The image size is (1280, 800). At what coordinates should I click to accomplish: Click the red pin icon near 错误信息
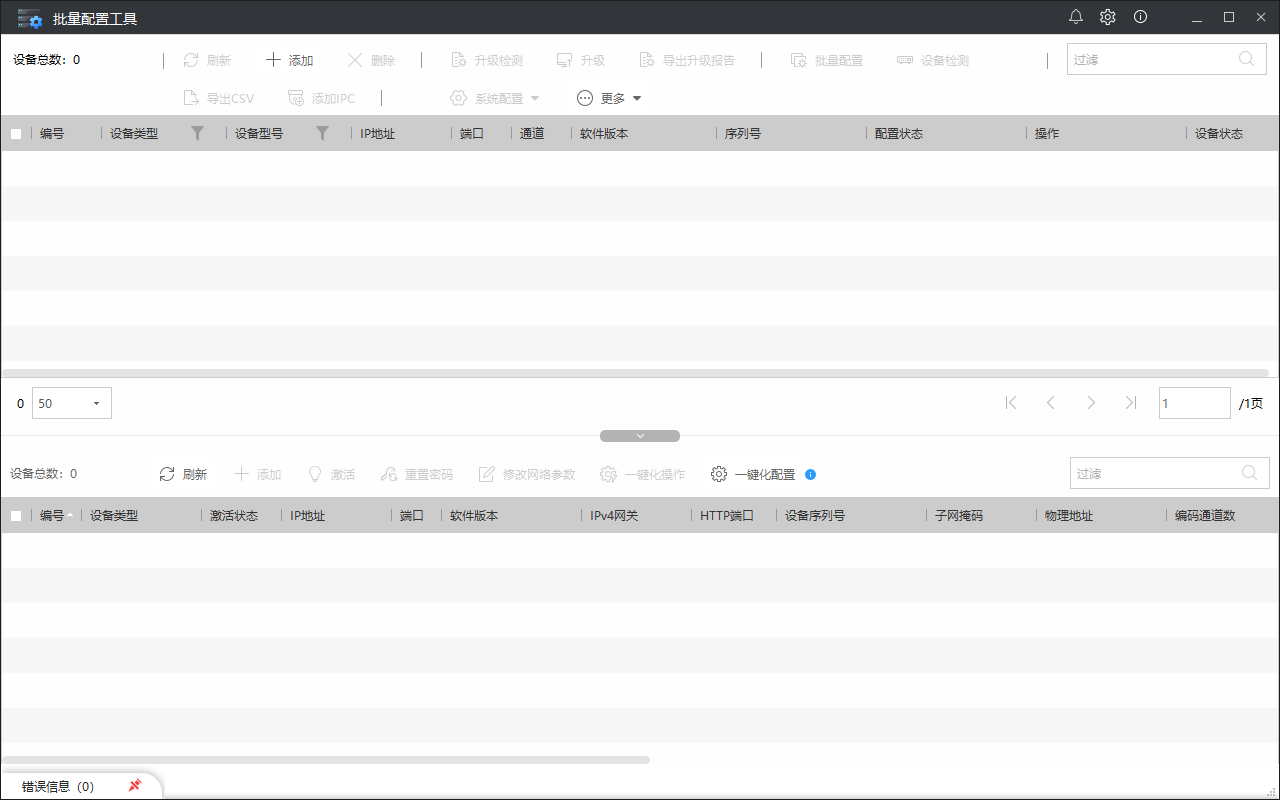pyautogui.click(x=135, y=786)
